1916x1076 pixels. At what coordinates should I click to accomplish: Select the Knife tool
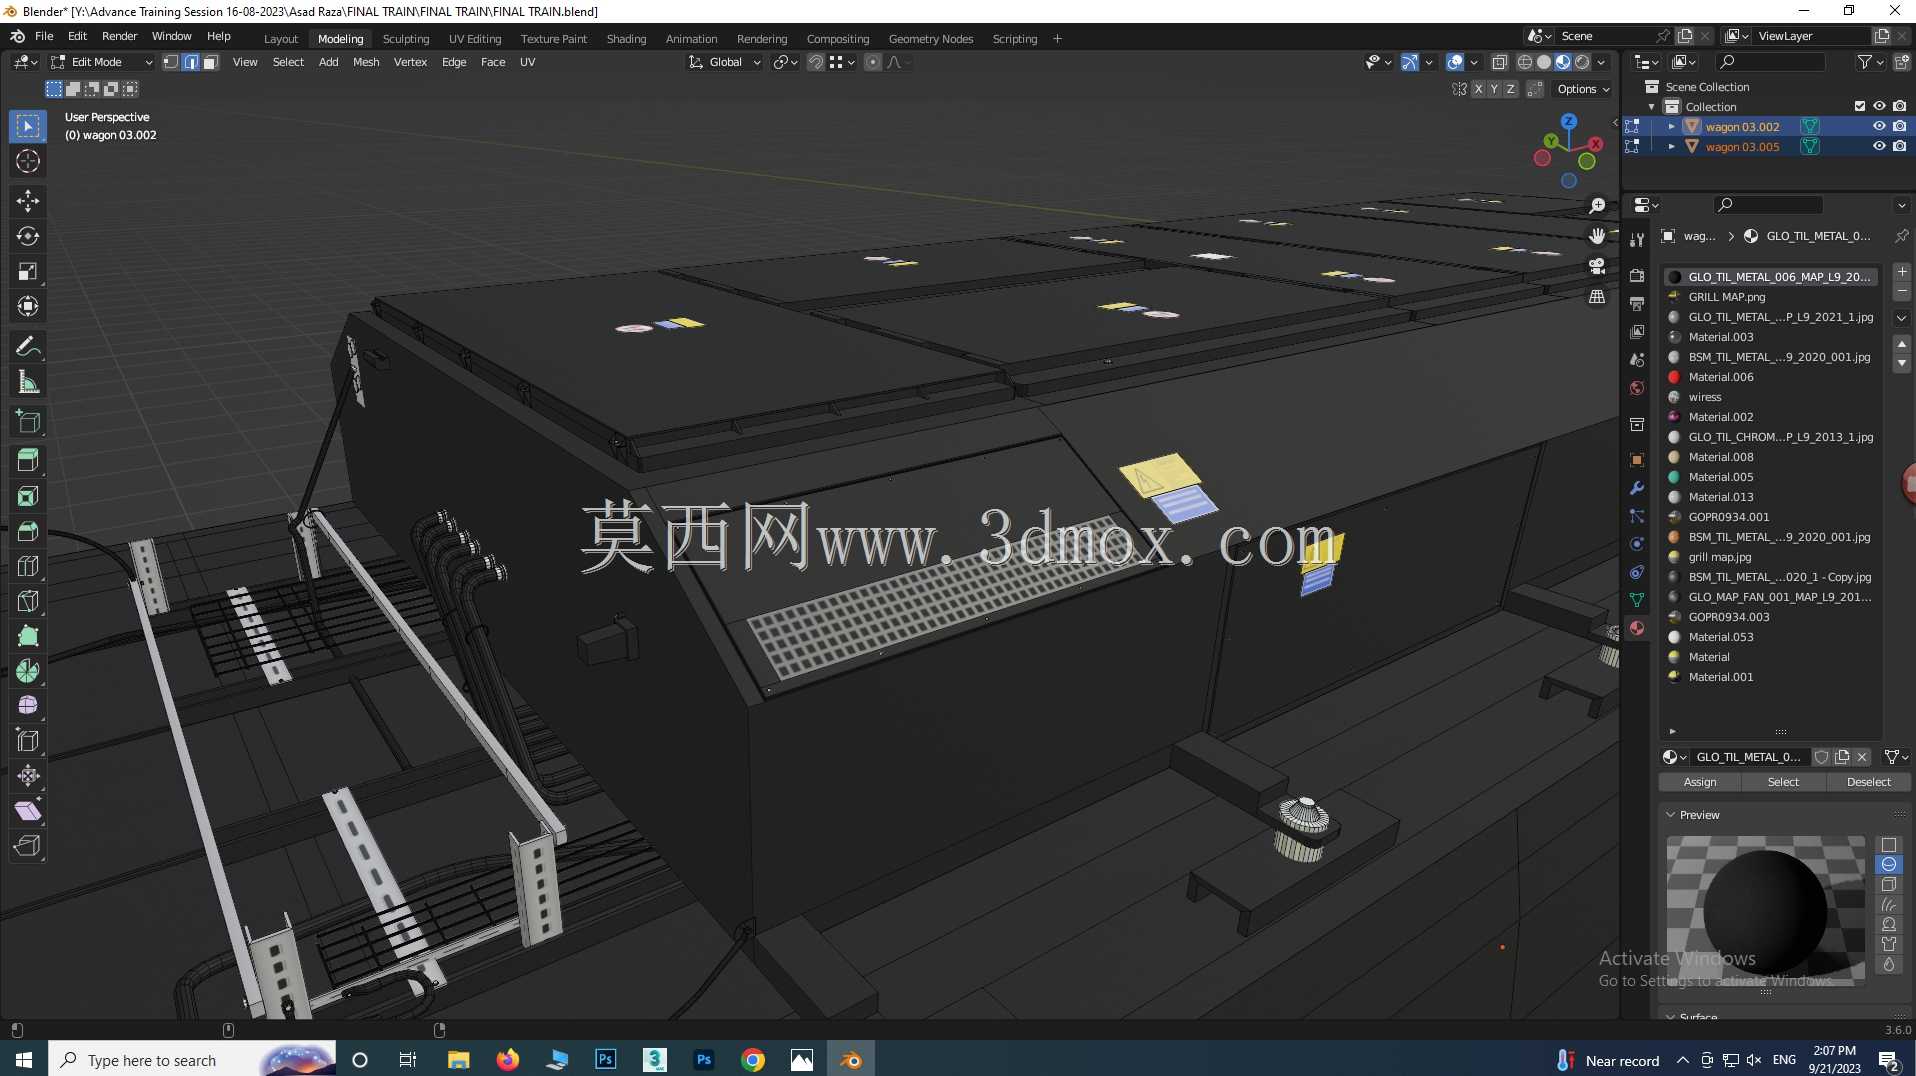pyautogui.click(x=28, y=601)
